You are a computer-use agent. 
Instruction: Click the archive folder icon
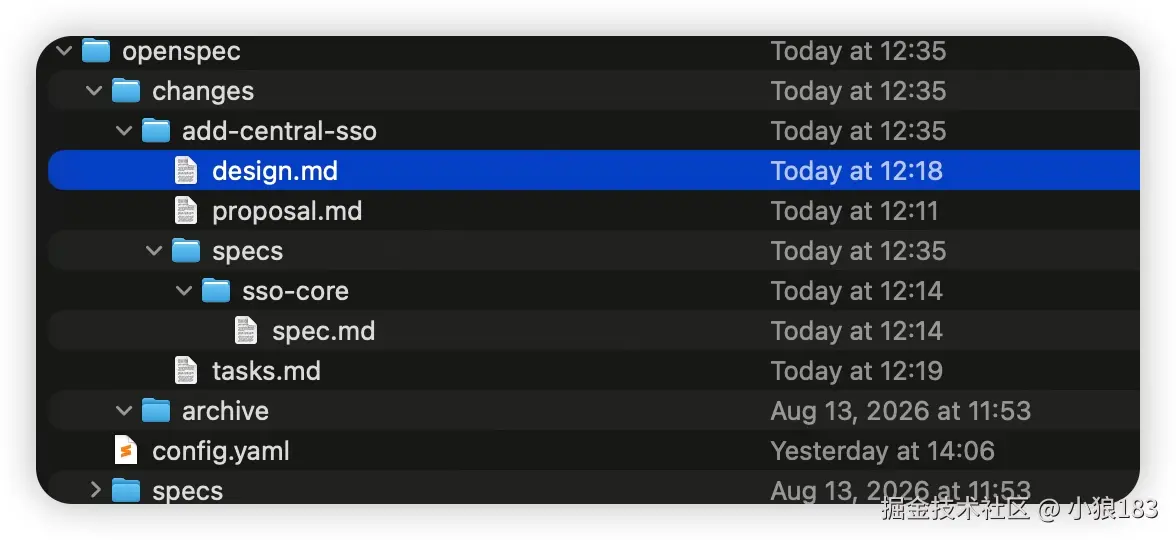click(156, 411)
